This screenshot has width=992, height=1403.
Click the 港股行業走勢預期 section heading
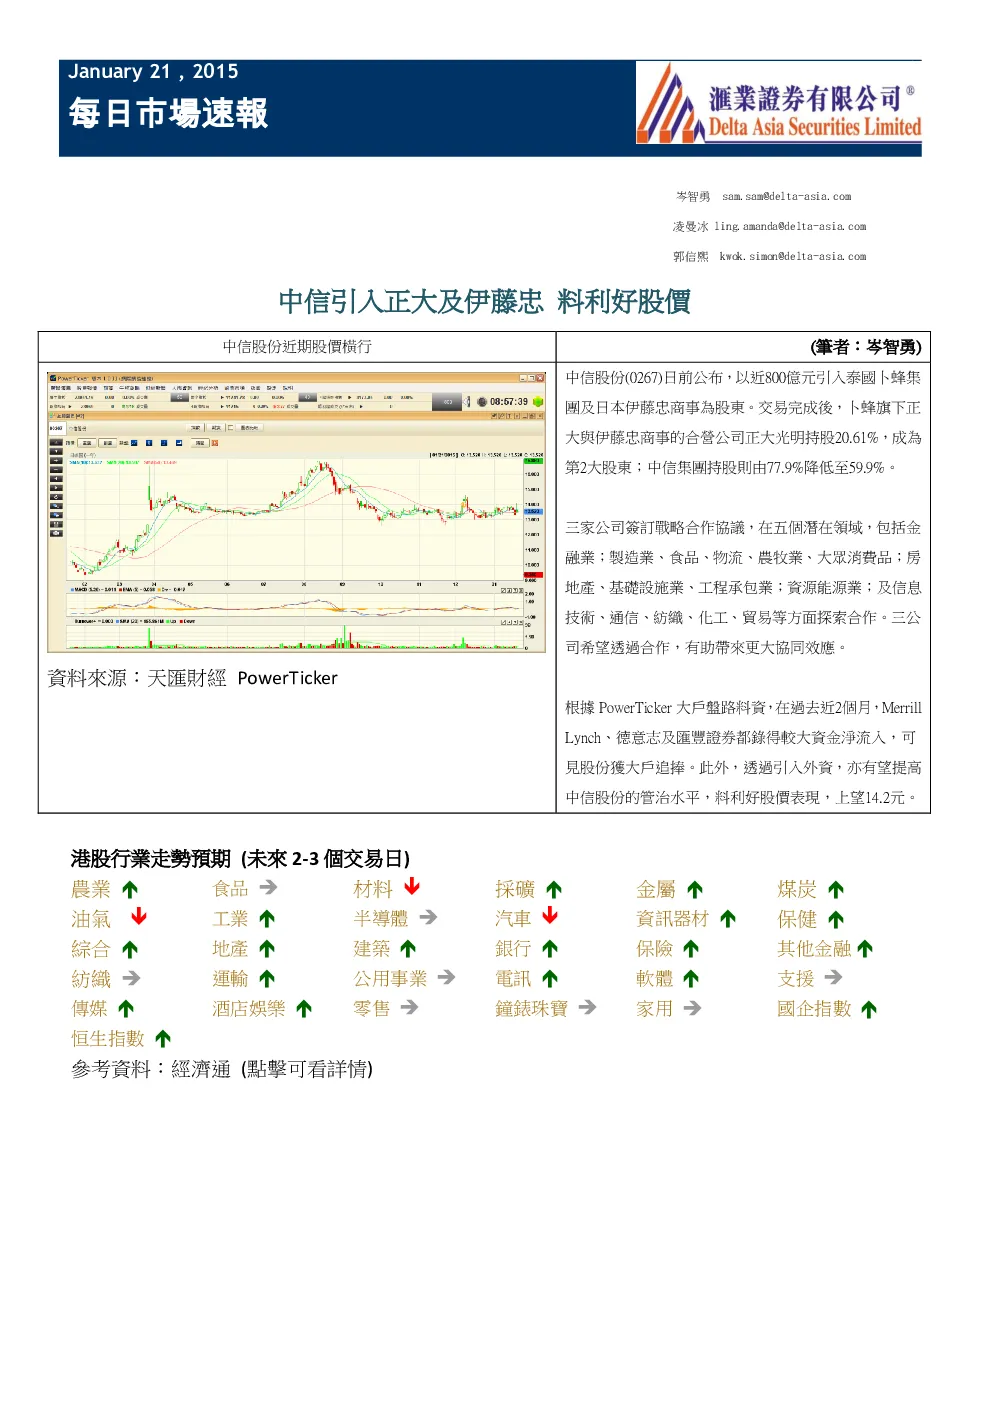[x=240, y=858]
